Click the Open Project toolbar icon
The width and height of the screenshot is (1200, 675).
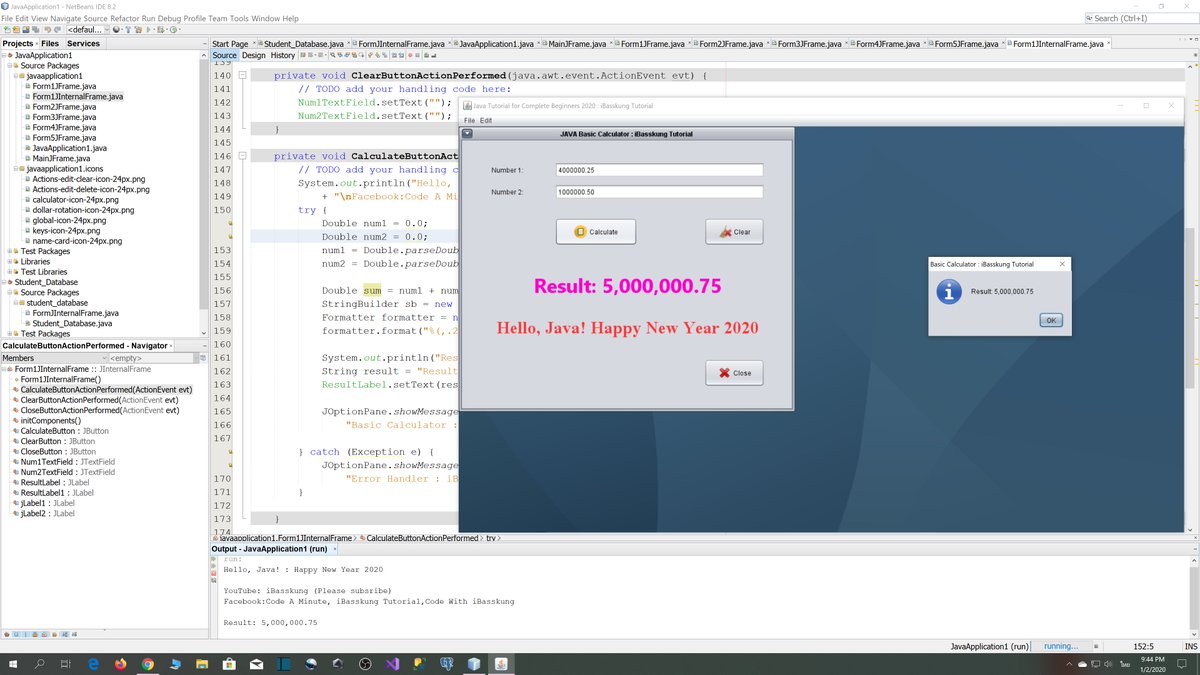[x=26, y=29]
